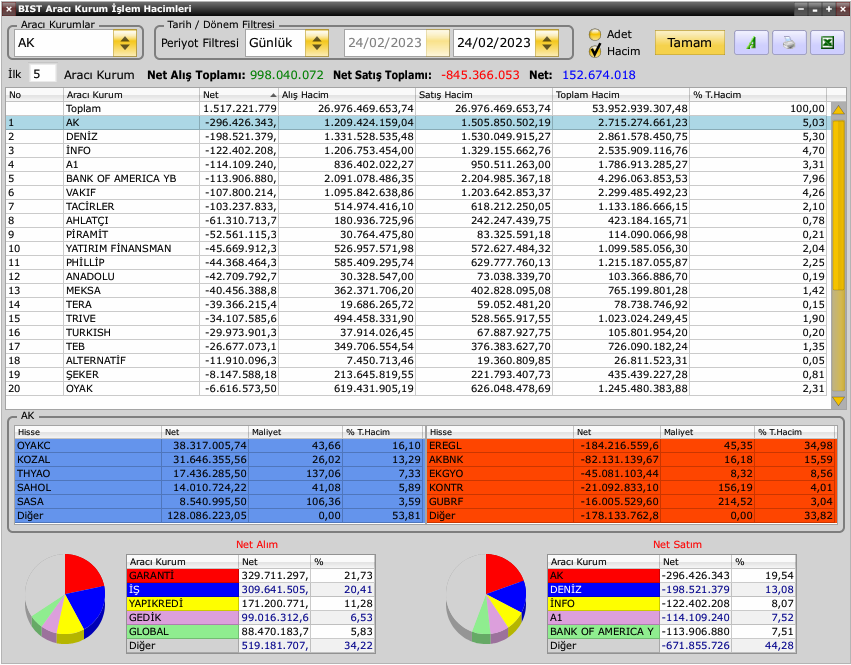Click the main table scrollbar up arrow
The width and height of the screenshot is (851, 665).
coord(839,110)
